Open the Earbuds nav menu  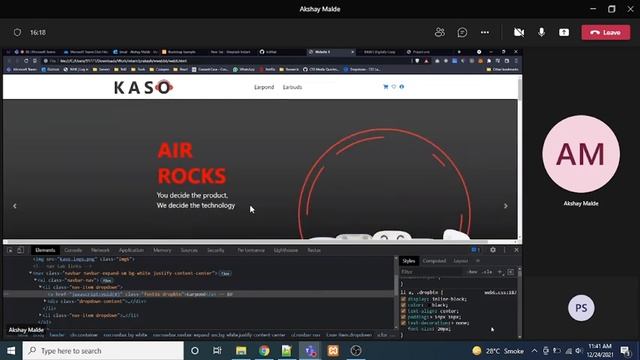click(x=292, y=87)
